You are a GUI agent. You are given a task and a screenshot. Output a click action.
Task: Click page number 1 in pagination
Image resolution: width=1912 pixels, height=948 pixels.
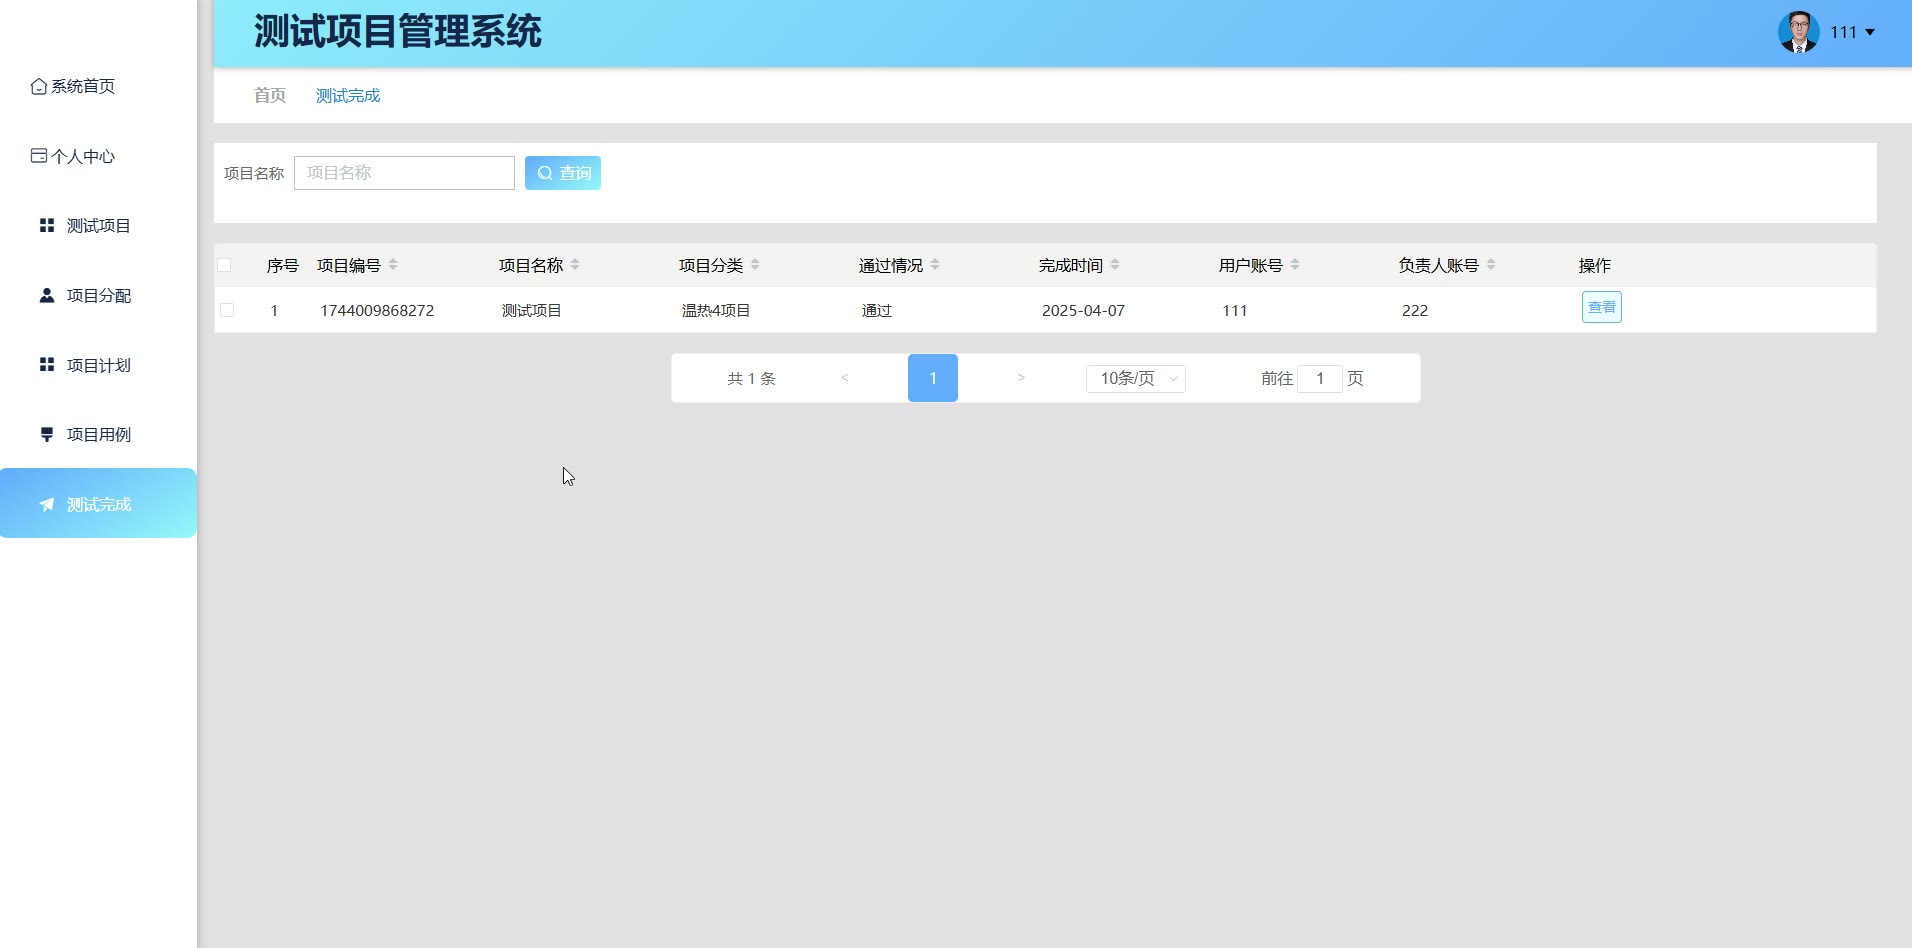coord(932,378)
